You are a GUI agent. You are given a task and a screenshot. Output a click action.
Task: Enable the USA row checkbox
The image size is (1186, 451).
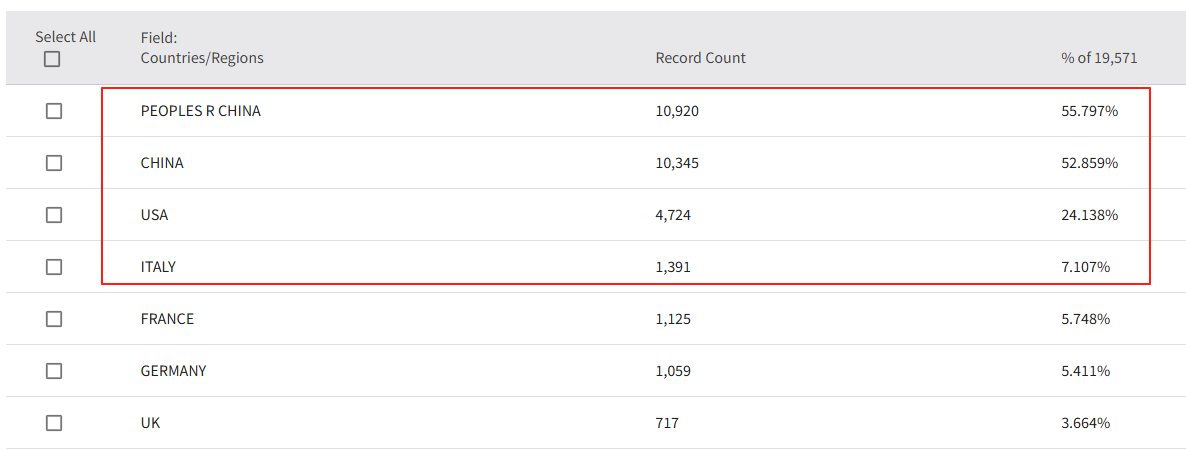click(x=54, y=215)
